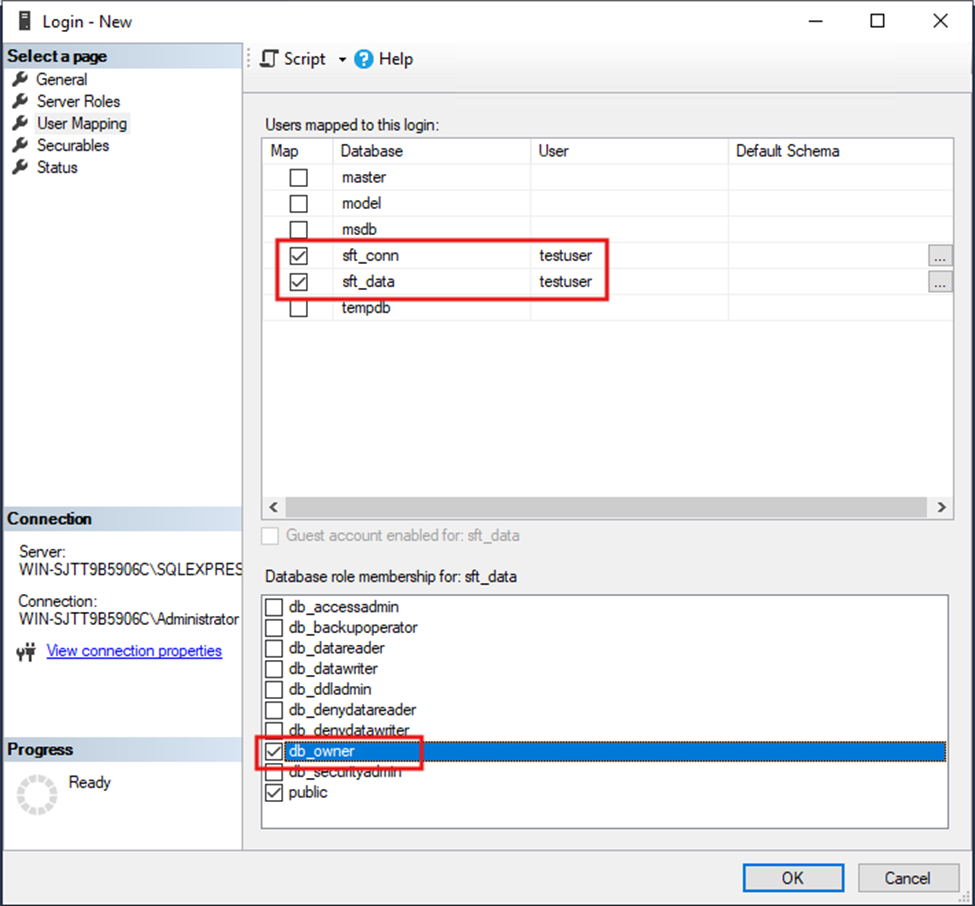Cancel the new login dialog

(x=907, y=878)
